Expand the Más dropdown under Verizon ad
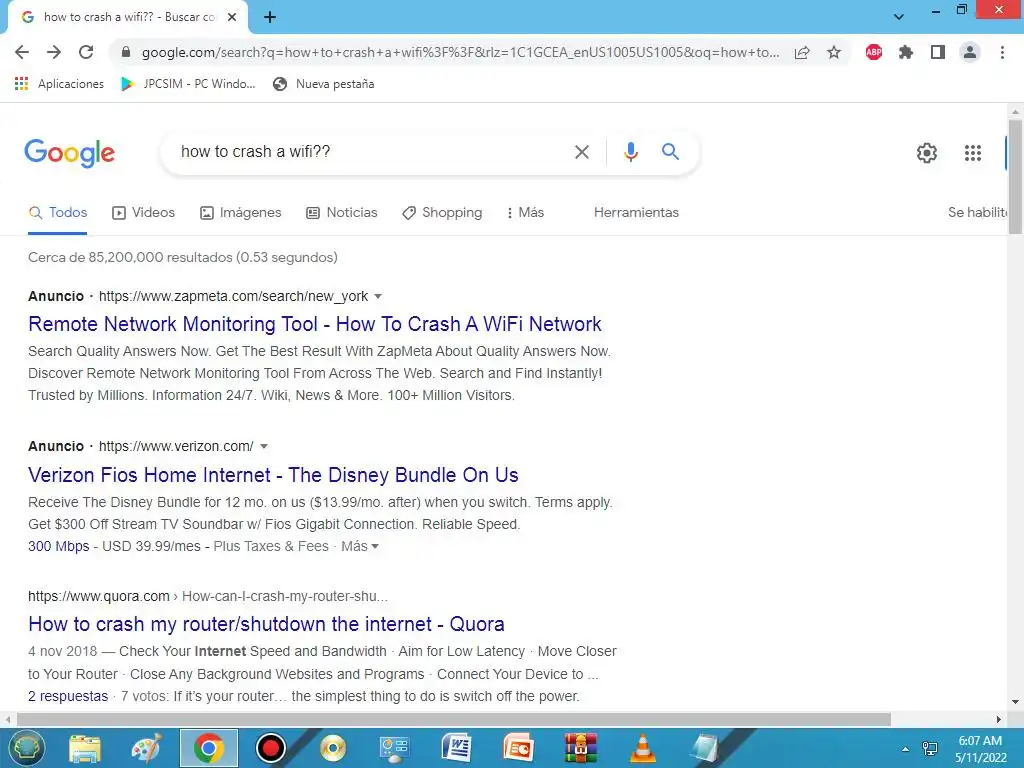 [360, 547]
